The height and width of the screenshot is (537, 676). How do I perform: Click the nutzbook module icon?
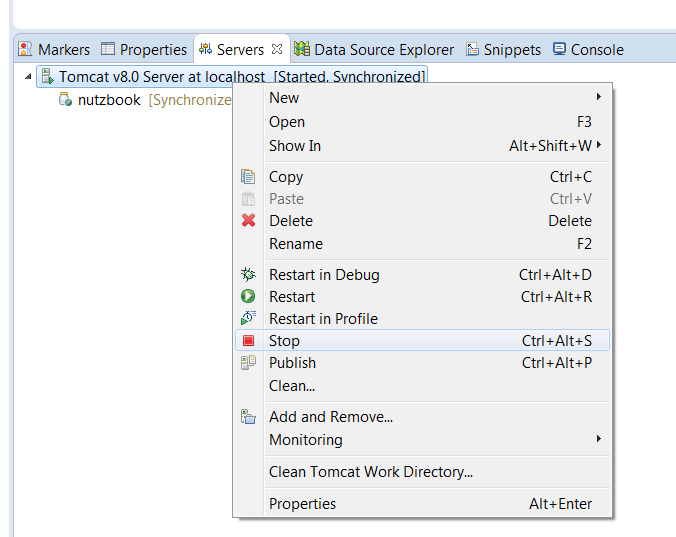pyautogui.click(x=65, y=100)
